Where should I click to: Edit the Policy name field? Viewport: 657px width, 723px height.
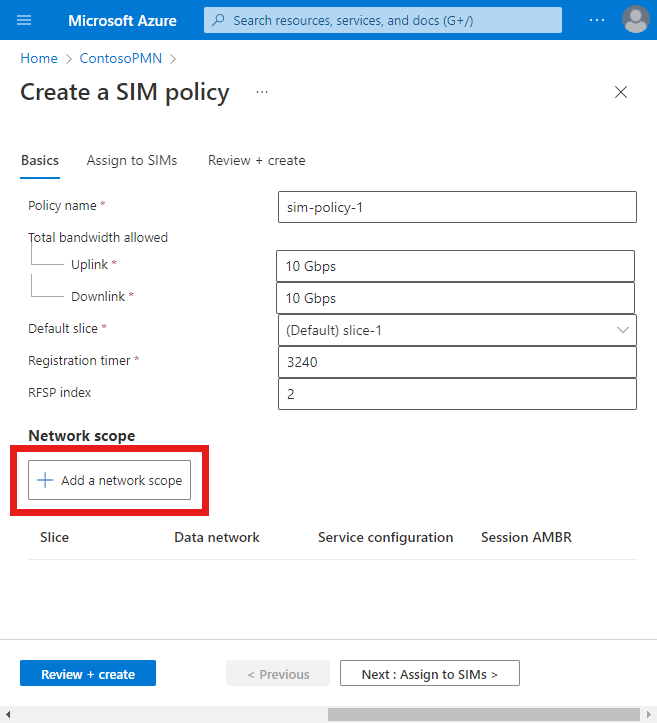(457, 207)
